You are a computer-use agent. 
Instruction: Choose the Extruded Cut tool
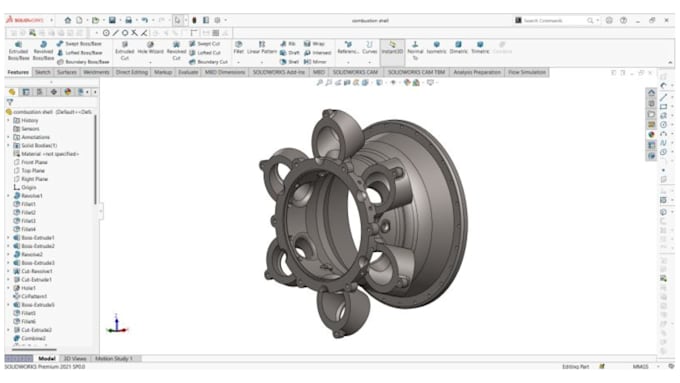pyautogui.click(x=124, y=51)
